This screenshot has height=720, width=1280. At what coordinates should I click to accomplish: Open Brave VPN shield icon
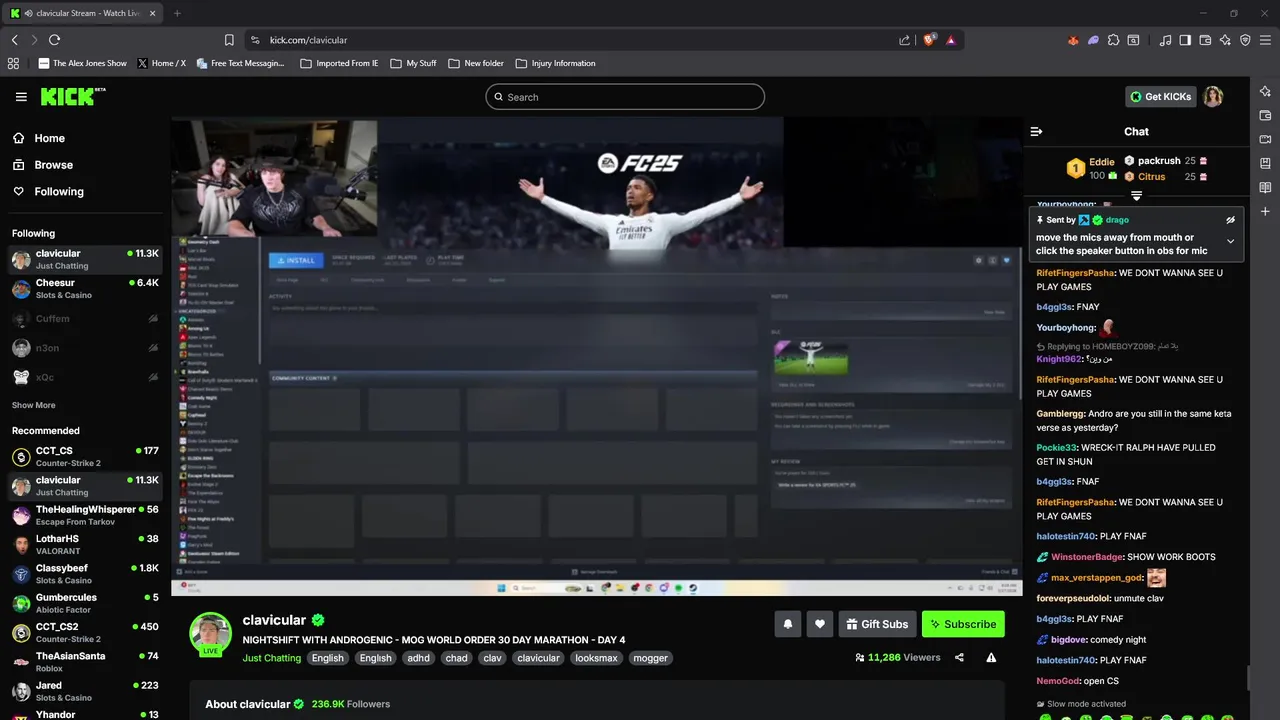tap(1245, 40)
